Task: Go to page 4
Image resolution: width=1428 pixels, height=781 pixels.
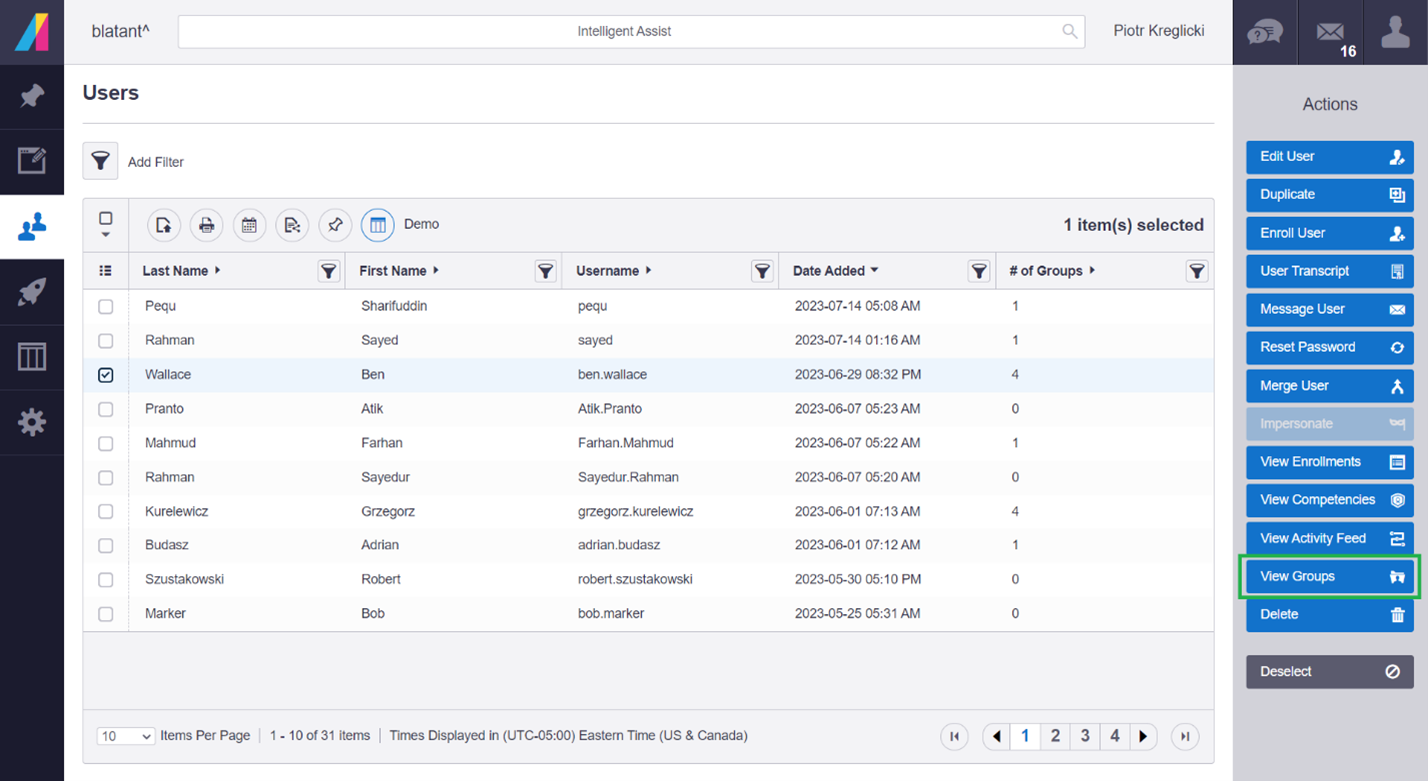Action: coord(1115,736)
